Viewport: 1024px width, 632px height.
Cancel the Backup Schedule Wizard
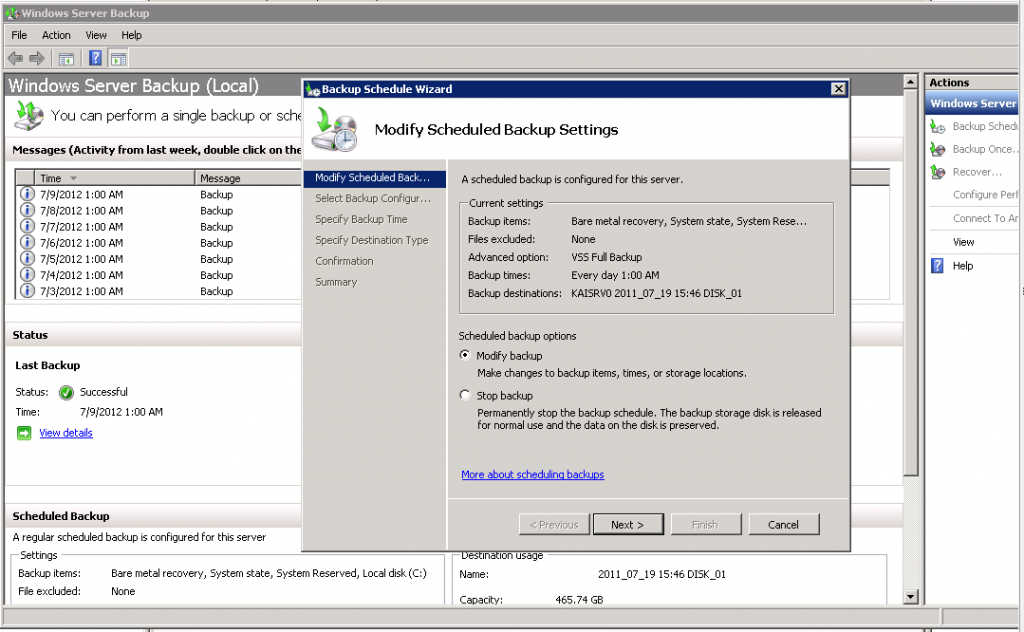click(x=783, y=525)
